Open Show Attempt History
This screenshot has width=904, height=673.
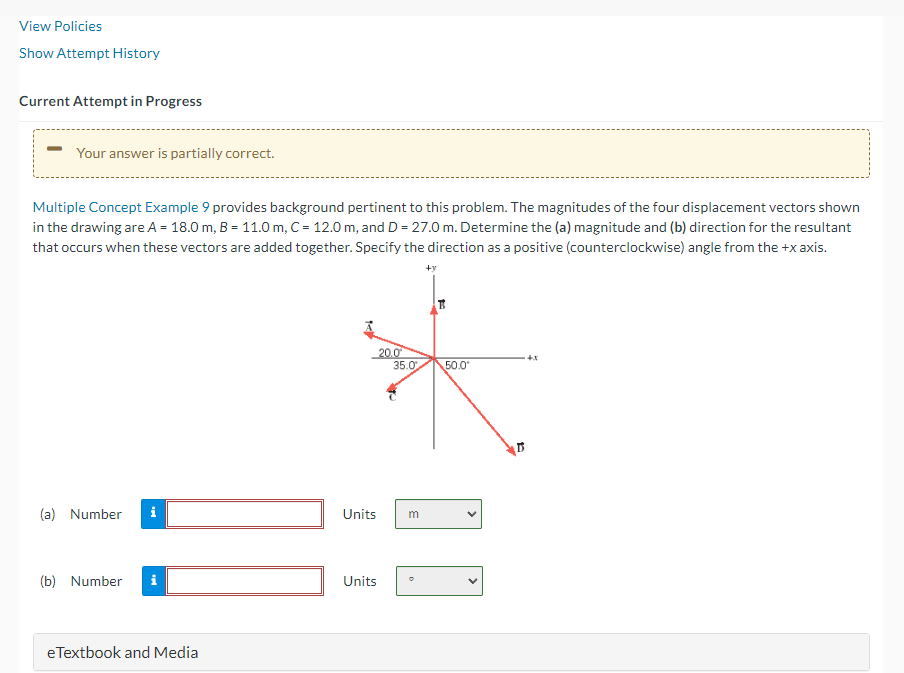(89, 53)
